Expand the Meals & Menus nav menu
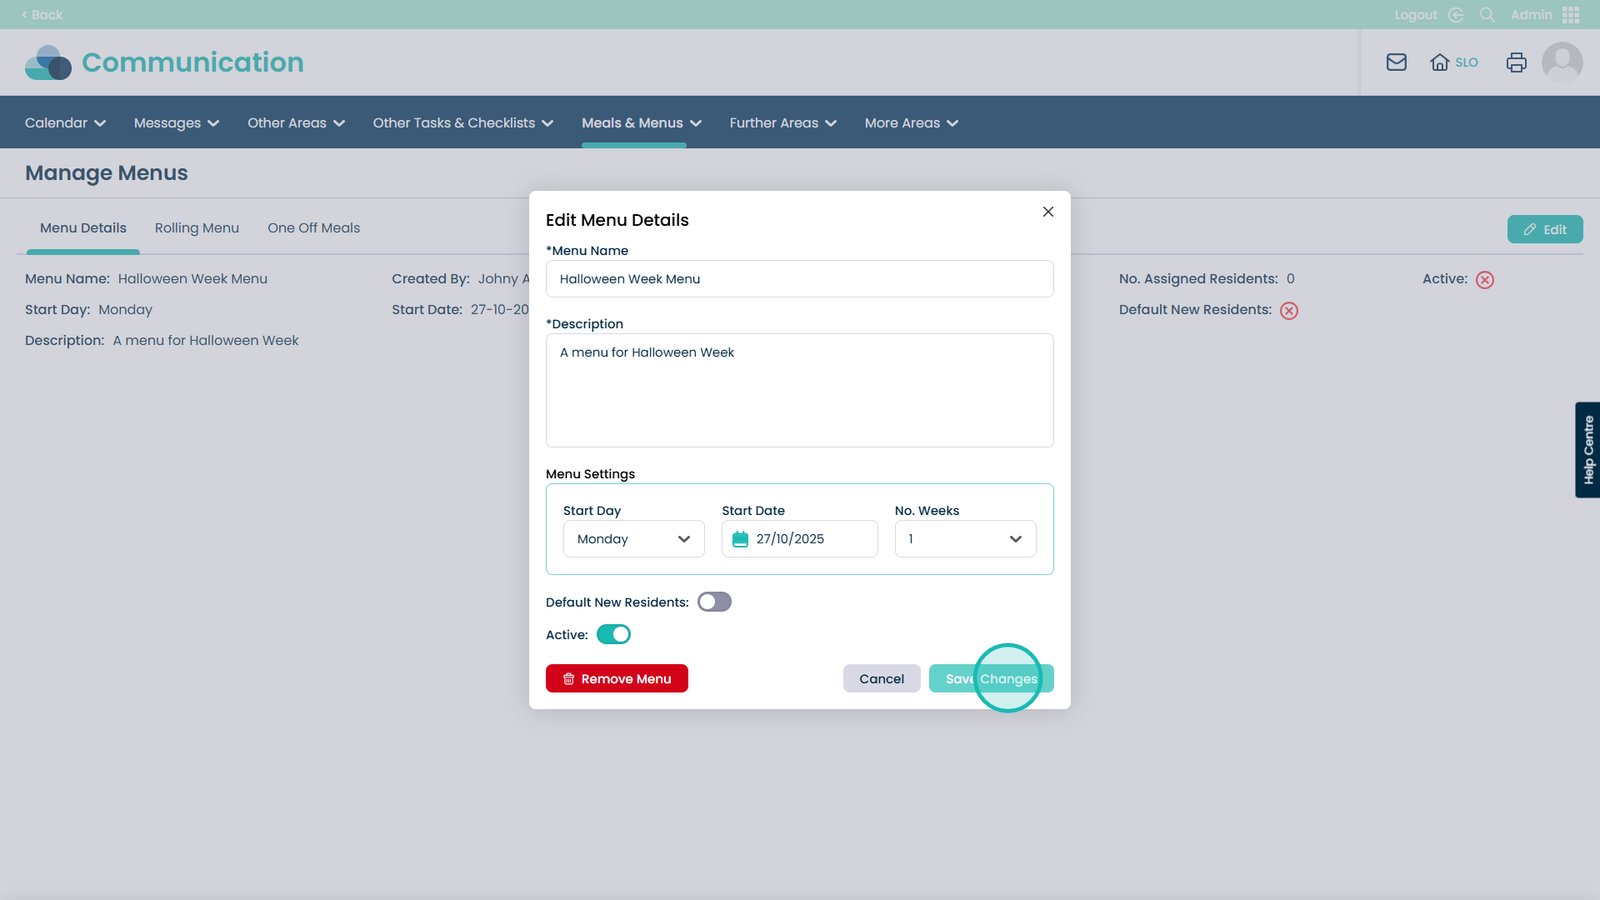1600x900 pixels. (641, 123)
